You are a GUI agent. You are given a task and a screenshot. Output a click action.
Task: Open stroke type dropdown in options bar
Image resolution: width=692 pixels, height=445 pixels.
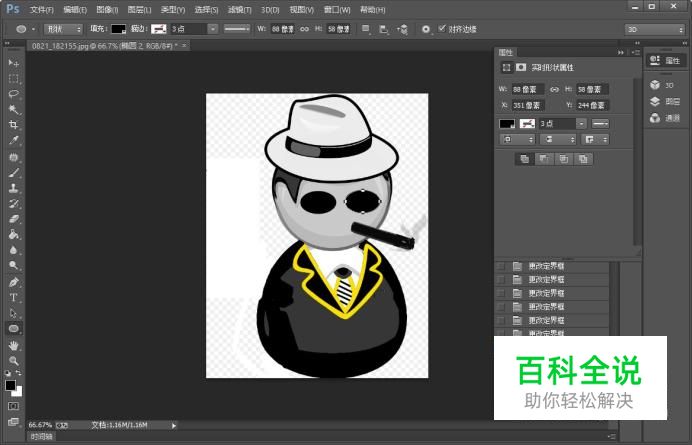click(237, 29)
